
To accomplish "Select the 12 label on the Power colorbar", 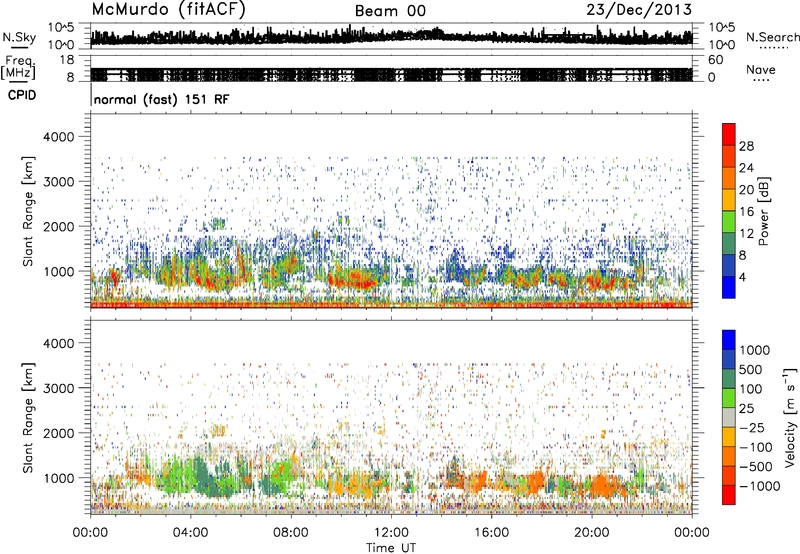I will point(746,234).
